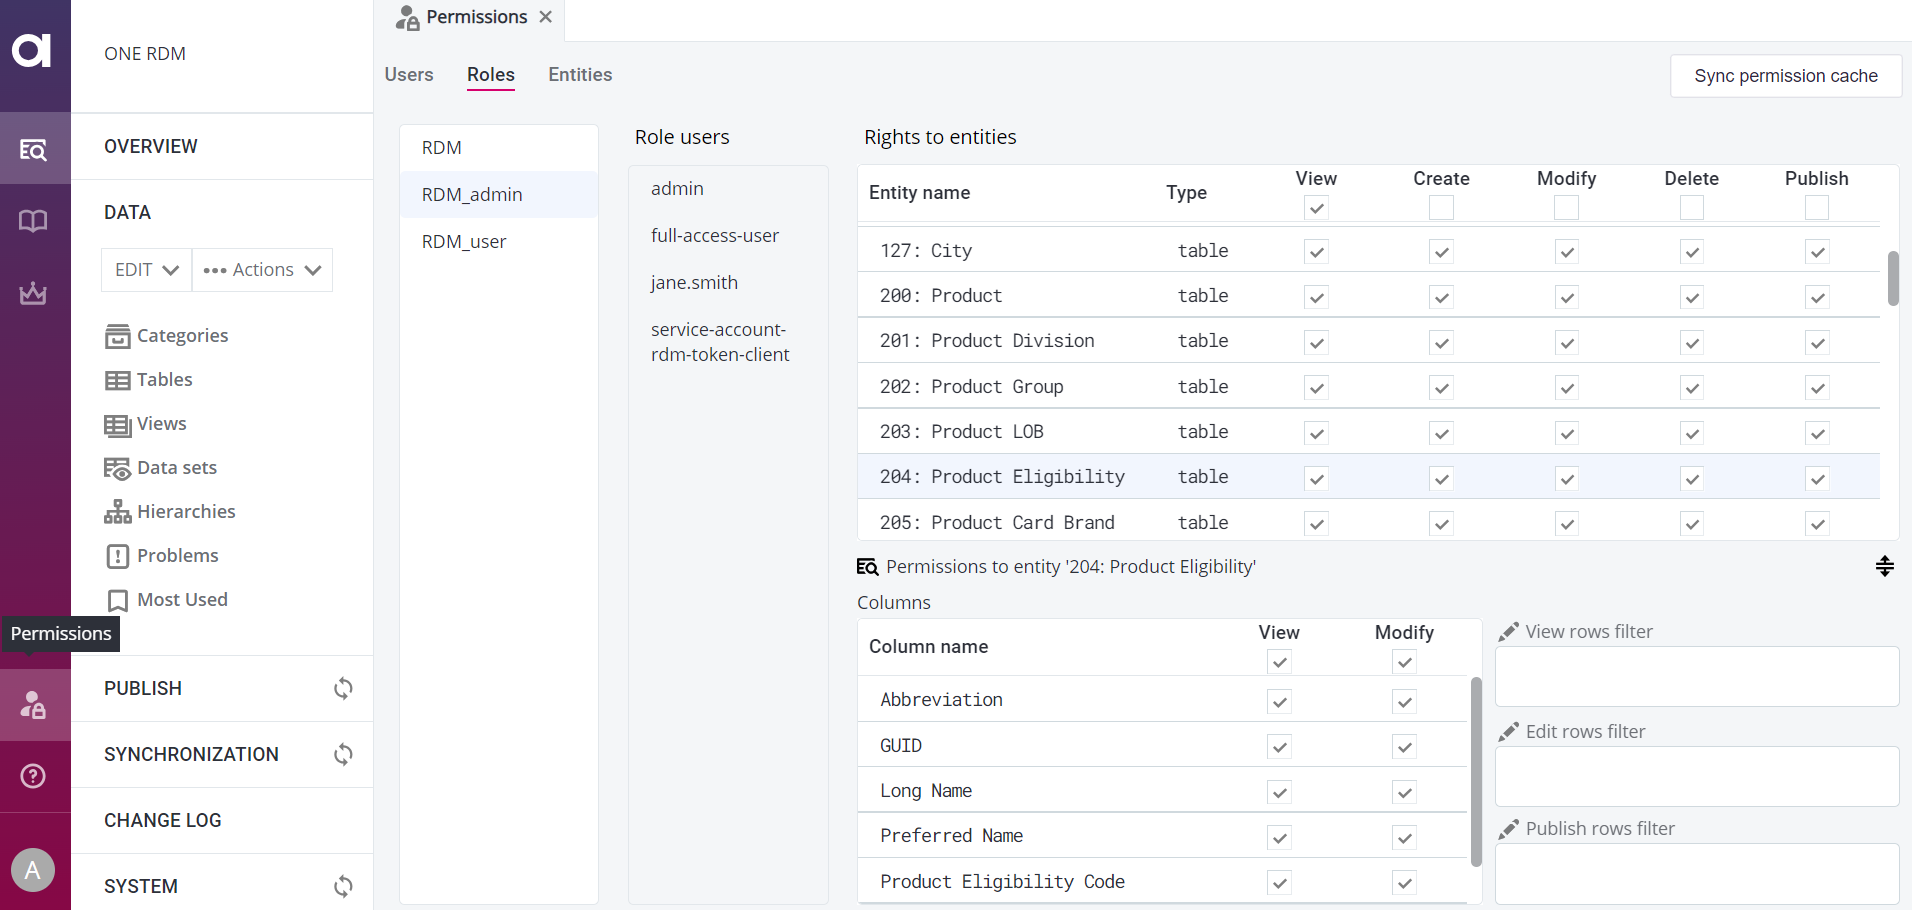The width and height of the screenshot is (1912, 910).
Task: Refresh Synchronization using its refresh icon
Action: click(x=343, y=754)
